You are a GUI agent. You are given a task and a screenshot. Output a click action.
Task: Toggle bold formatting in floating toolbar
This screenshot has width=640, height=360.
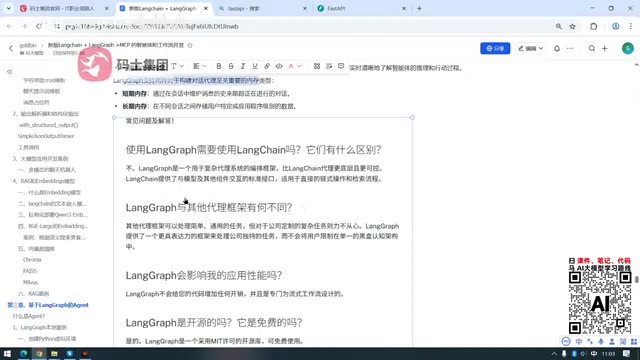coord(219,66)
